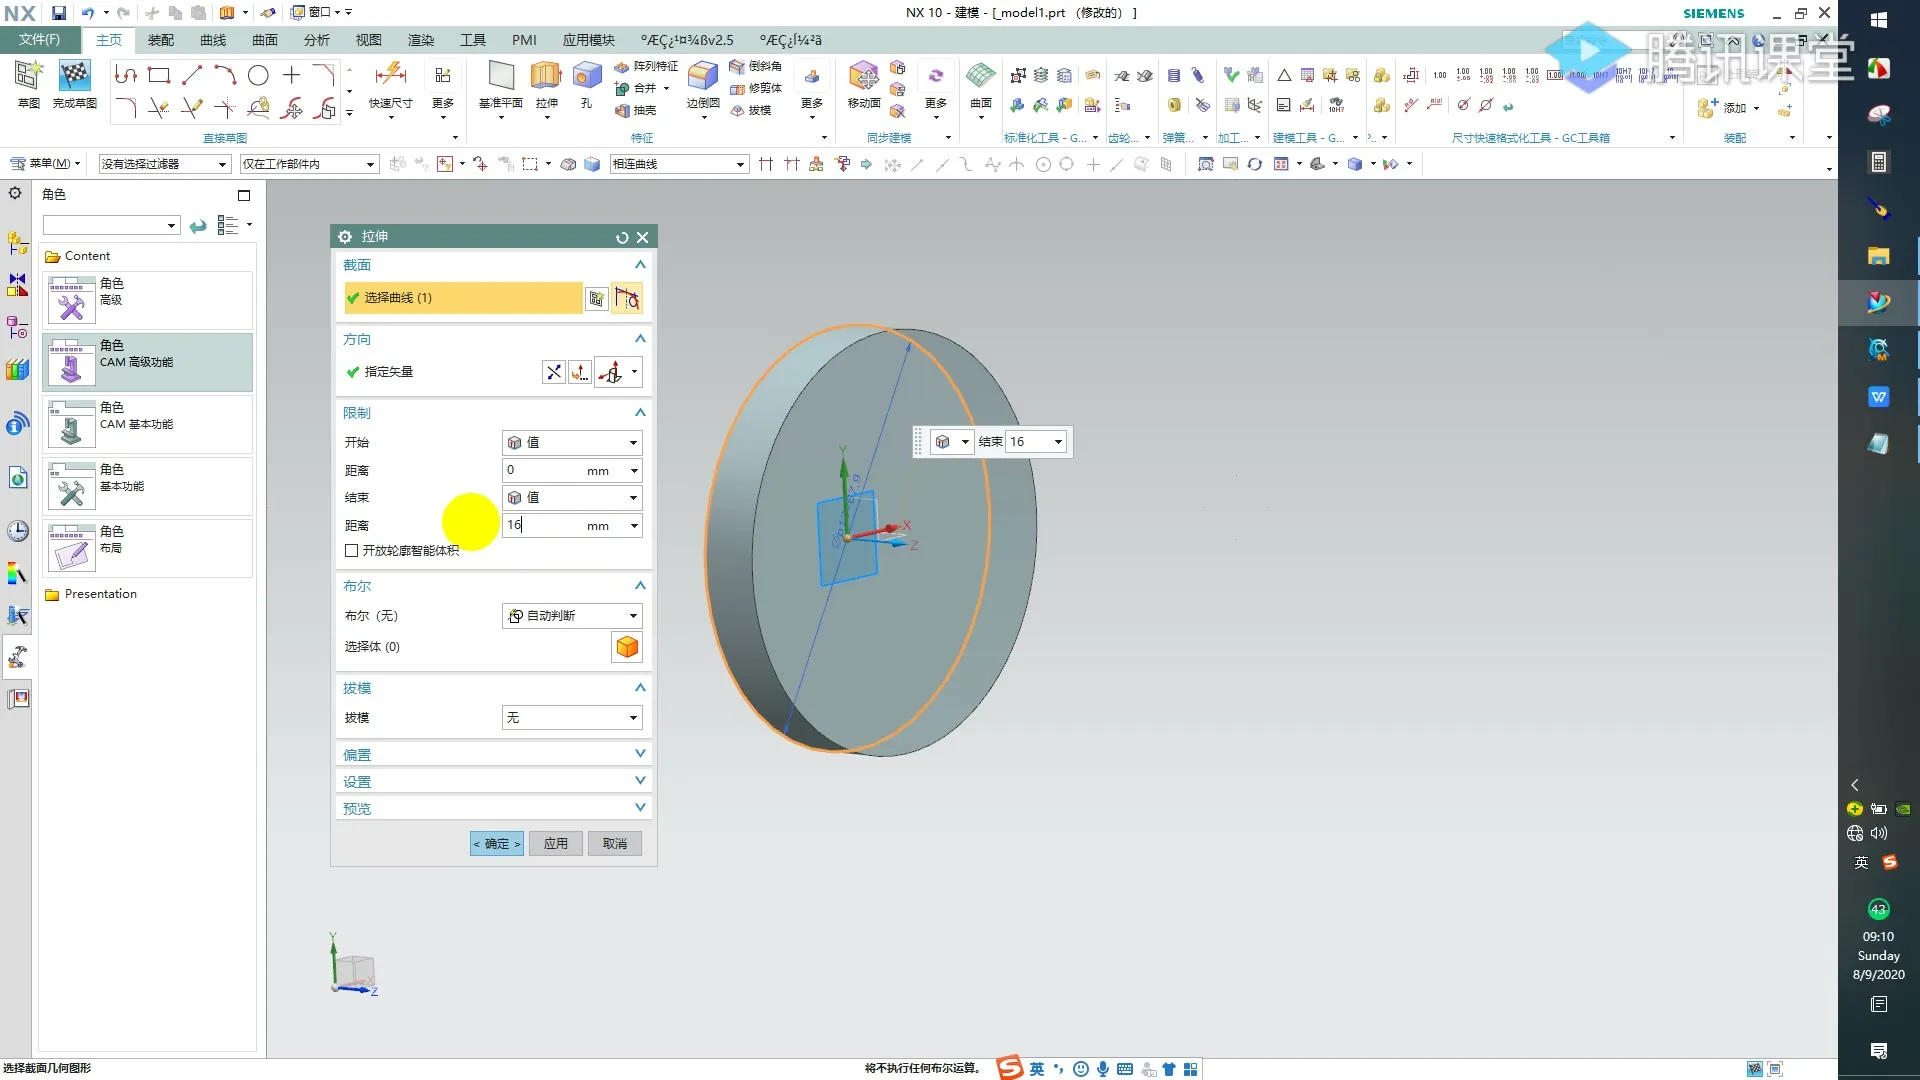Collapse the Limits section
Screen dimensions: 1920x1080
[x=640, y=413]
